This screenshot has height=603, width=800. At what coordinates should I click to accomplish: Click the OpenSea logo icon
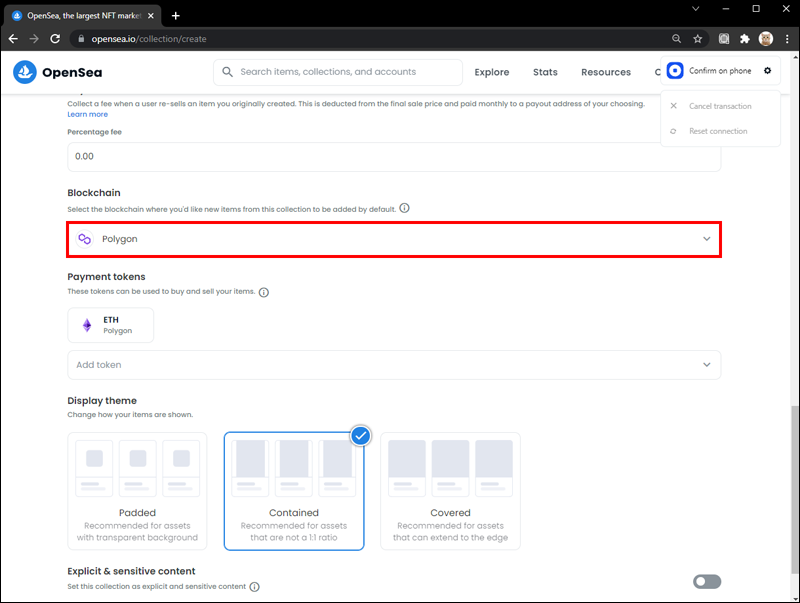(24, 72)
